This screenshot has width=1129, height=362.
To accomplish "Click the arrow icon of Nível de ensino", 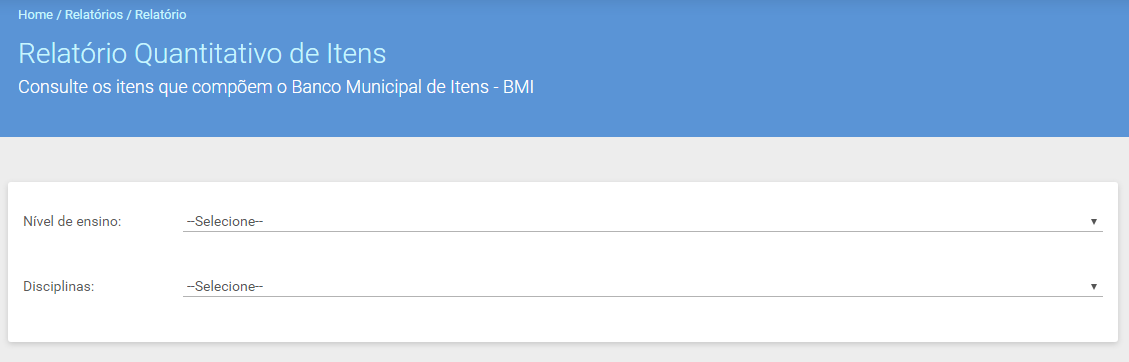I will click(x=1093, y=222).
